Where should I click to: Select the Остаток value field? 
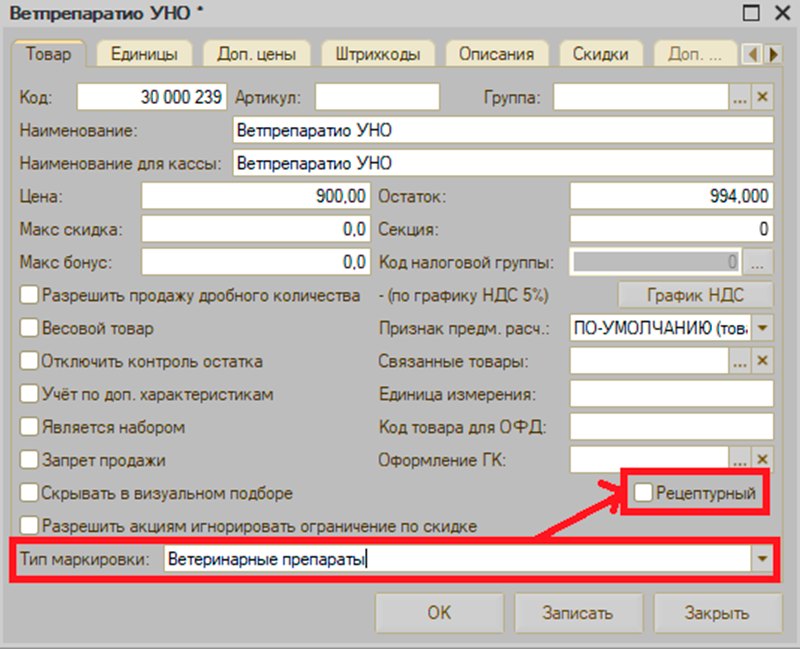[671, 196]
